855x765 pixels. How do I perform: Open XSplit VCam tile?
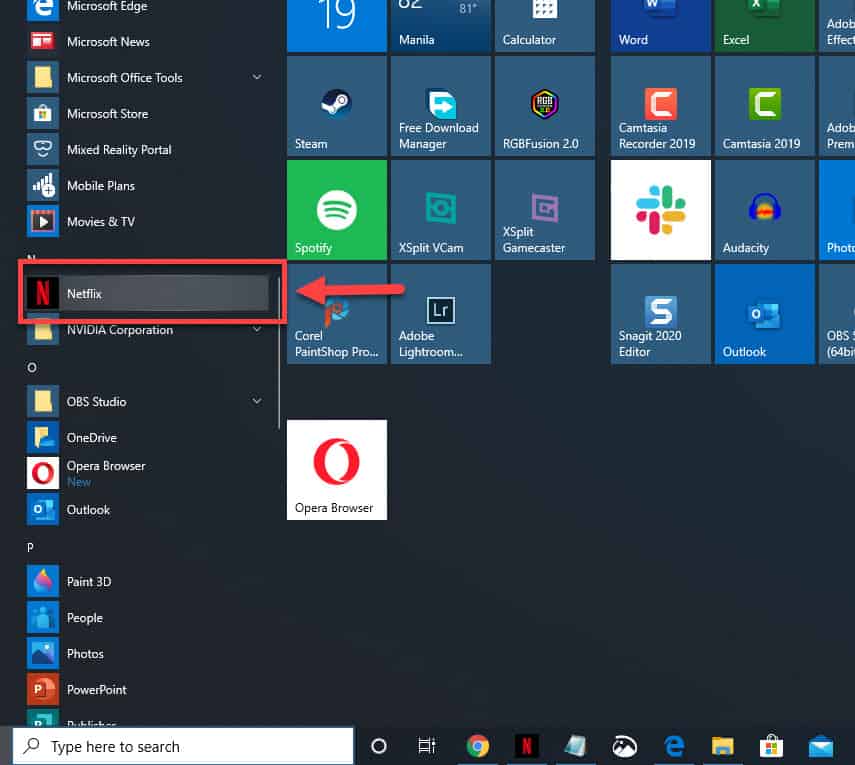point(440,210)
